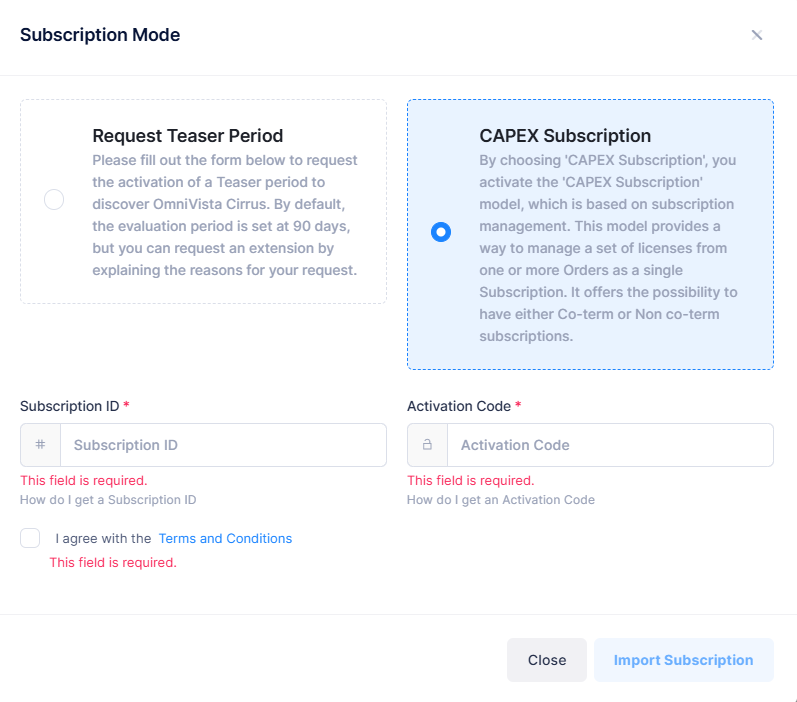797x702 pixels.
Task: Tick the Terms and Conditions agreement checkbox
Action: click(x=30, y=538)
